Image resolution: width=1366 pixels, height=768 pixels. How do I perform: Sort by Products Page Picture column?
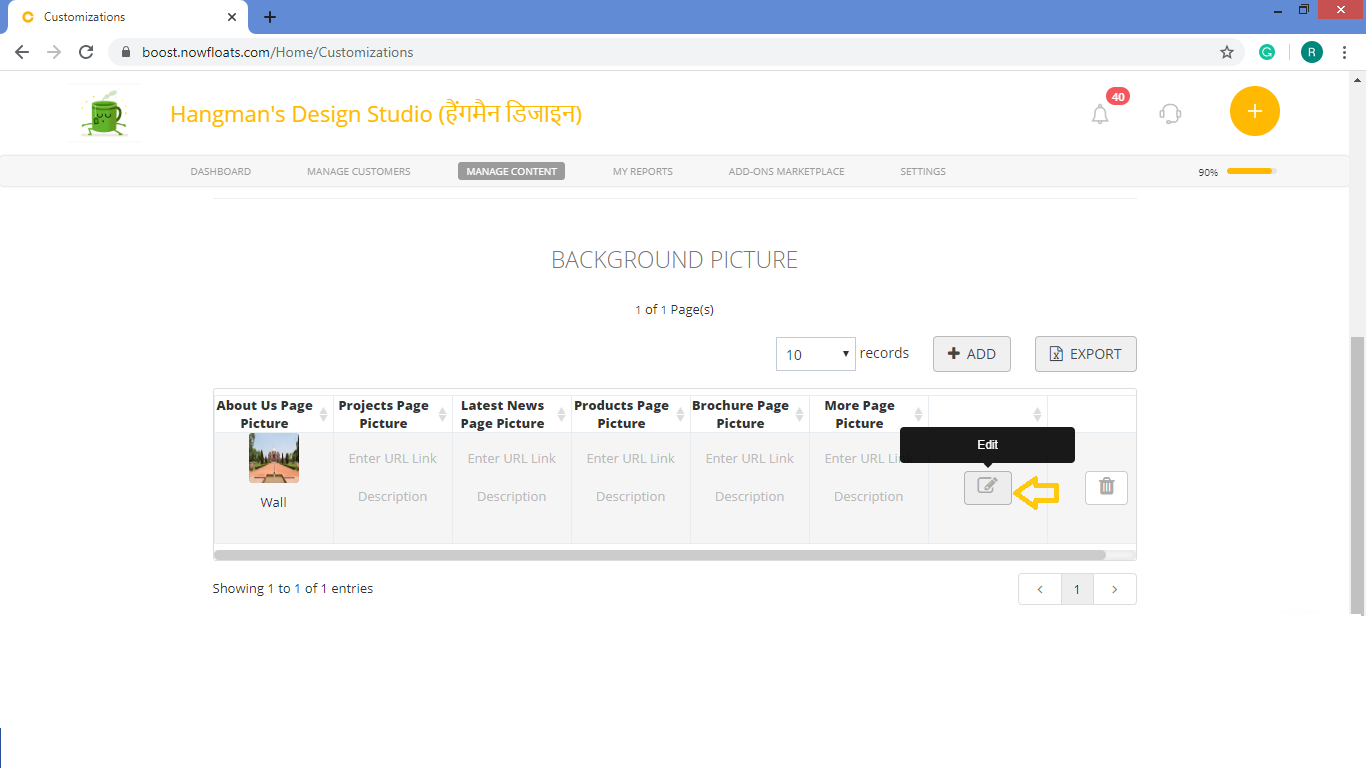point(630,414)
